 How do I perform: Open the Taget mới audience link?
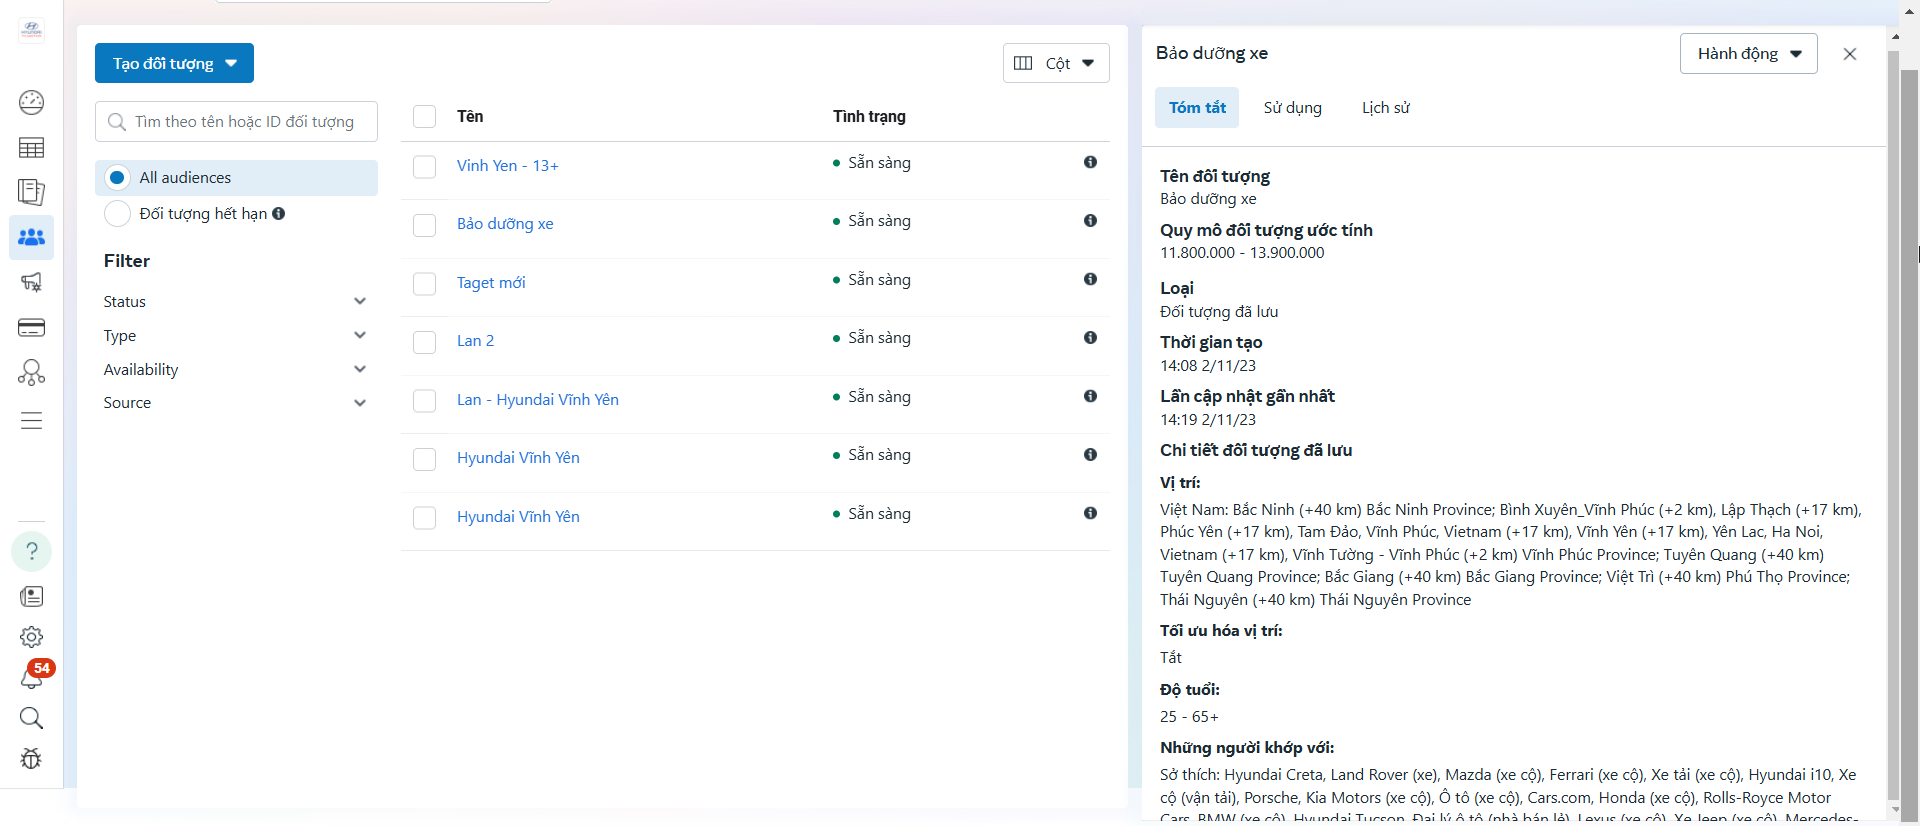[x=491, y=283]
